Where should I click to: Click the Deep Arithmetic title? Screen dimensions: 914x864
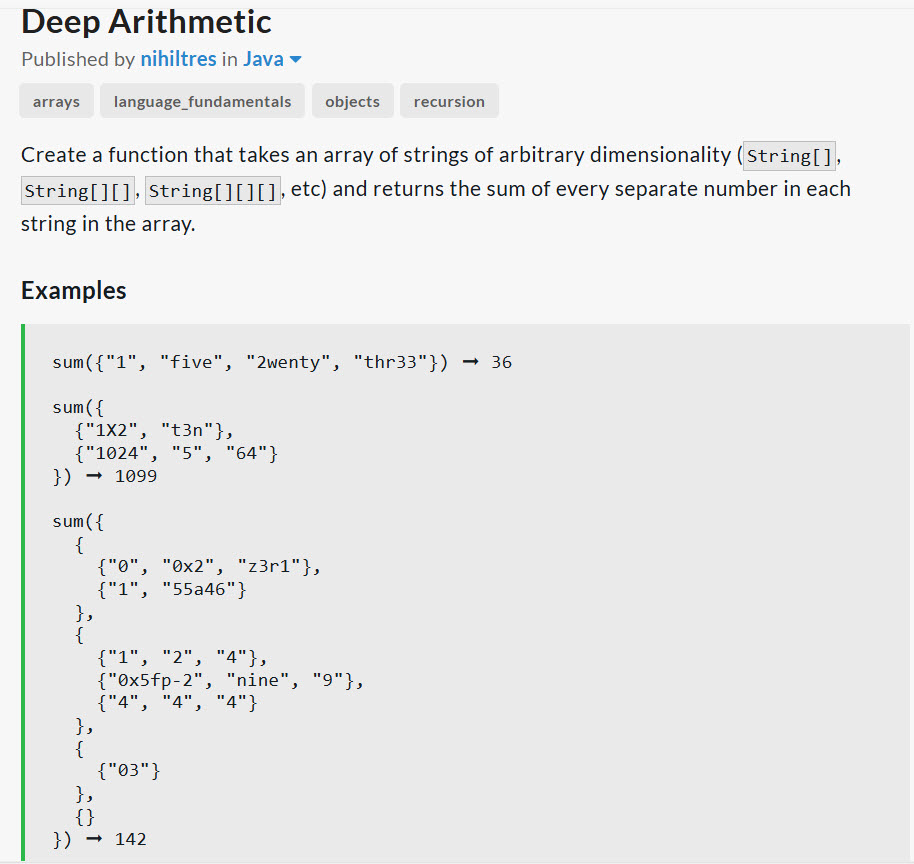pyautogui.click(x=146, y=22)
